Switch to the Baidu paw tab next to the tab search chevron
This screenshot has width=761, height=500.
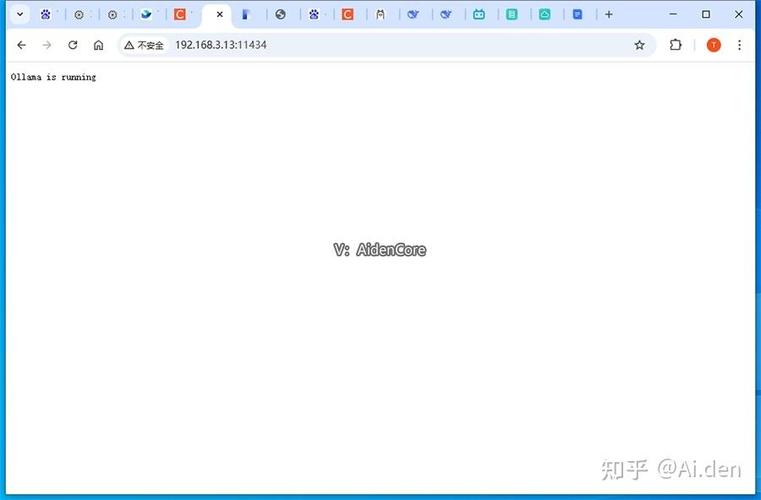[46, 15]
